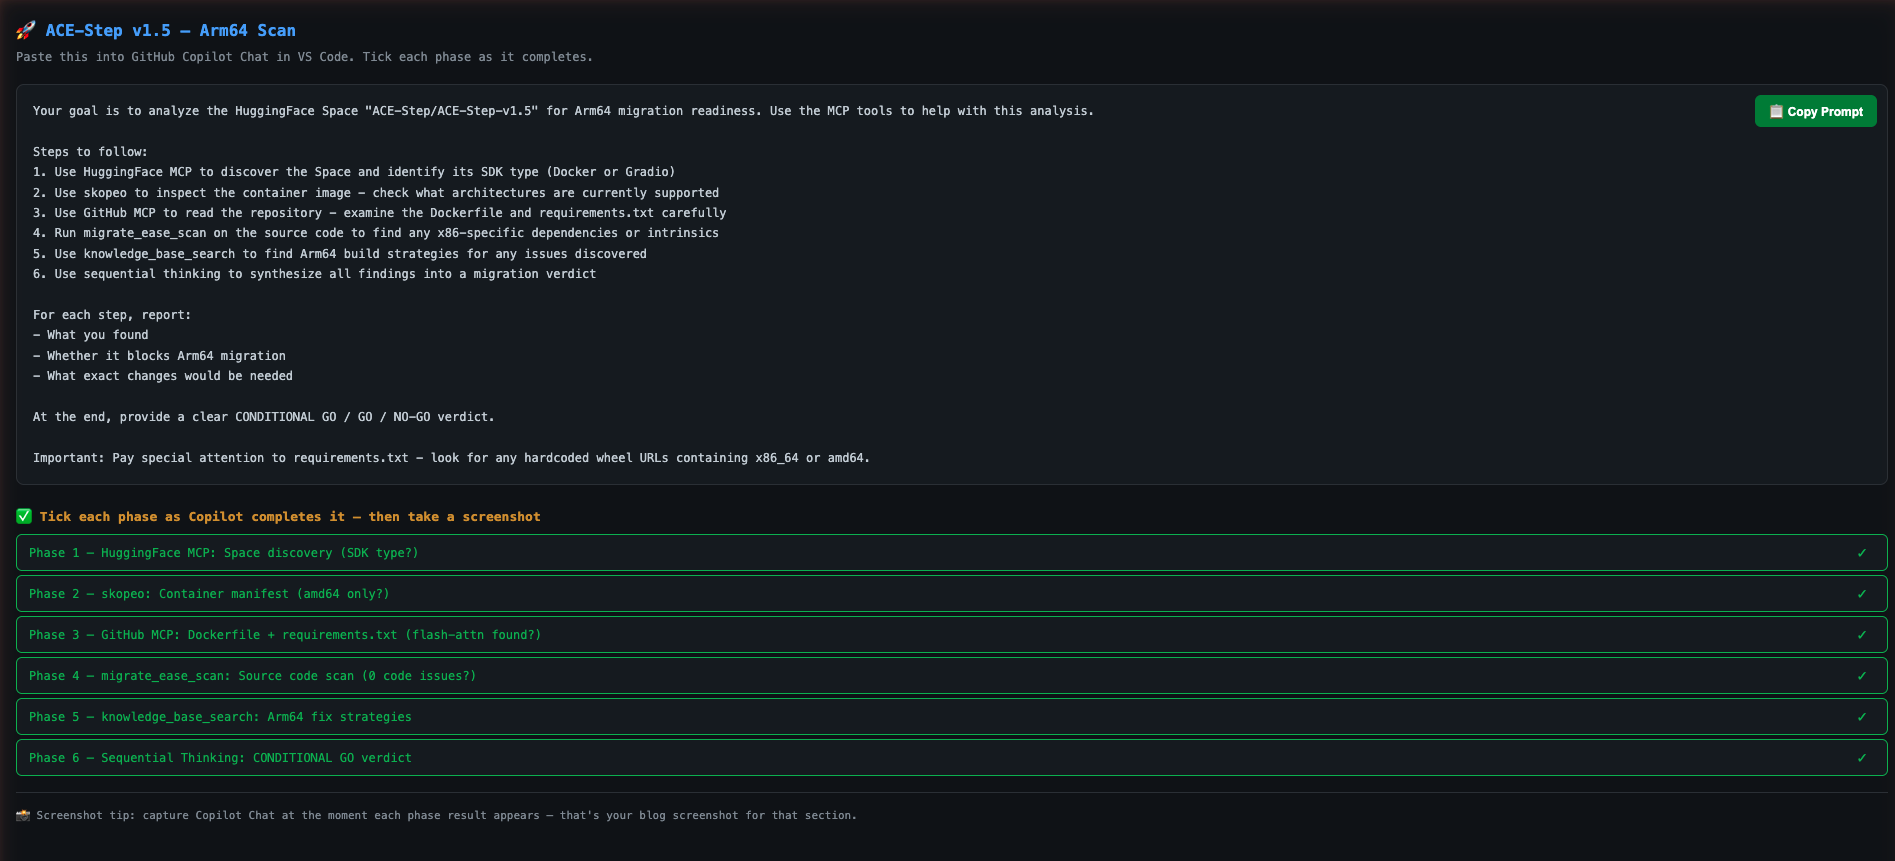Toggle Phase 6 Sequential Thinking verdict
The image size is (1895, 861).
(x=220, y=758)
